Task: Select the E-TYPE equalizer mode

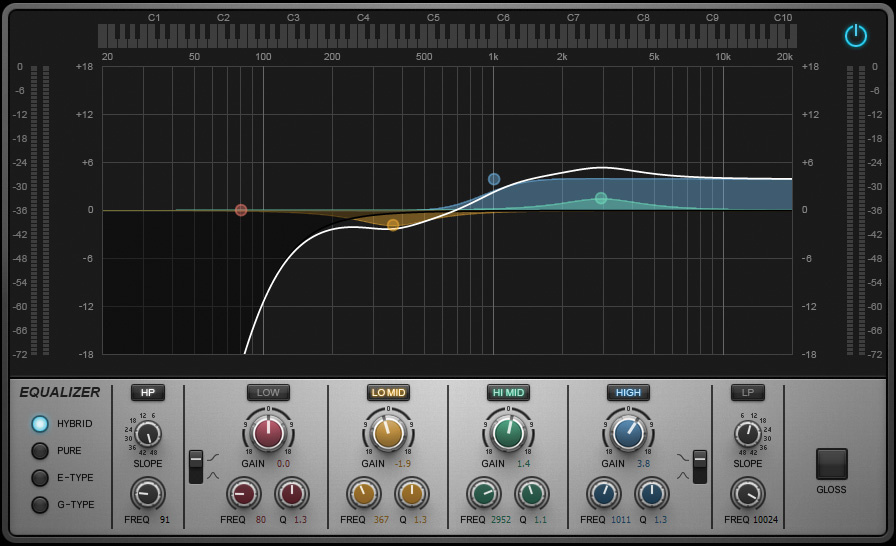Action: (40, 478)
